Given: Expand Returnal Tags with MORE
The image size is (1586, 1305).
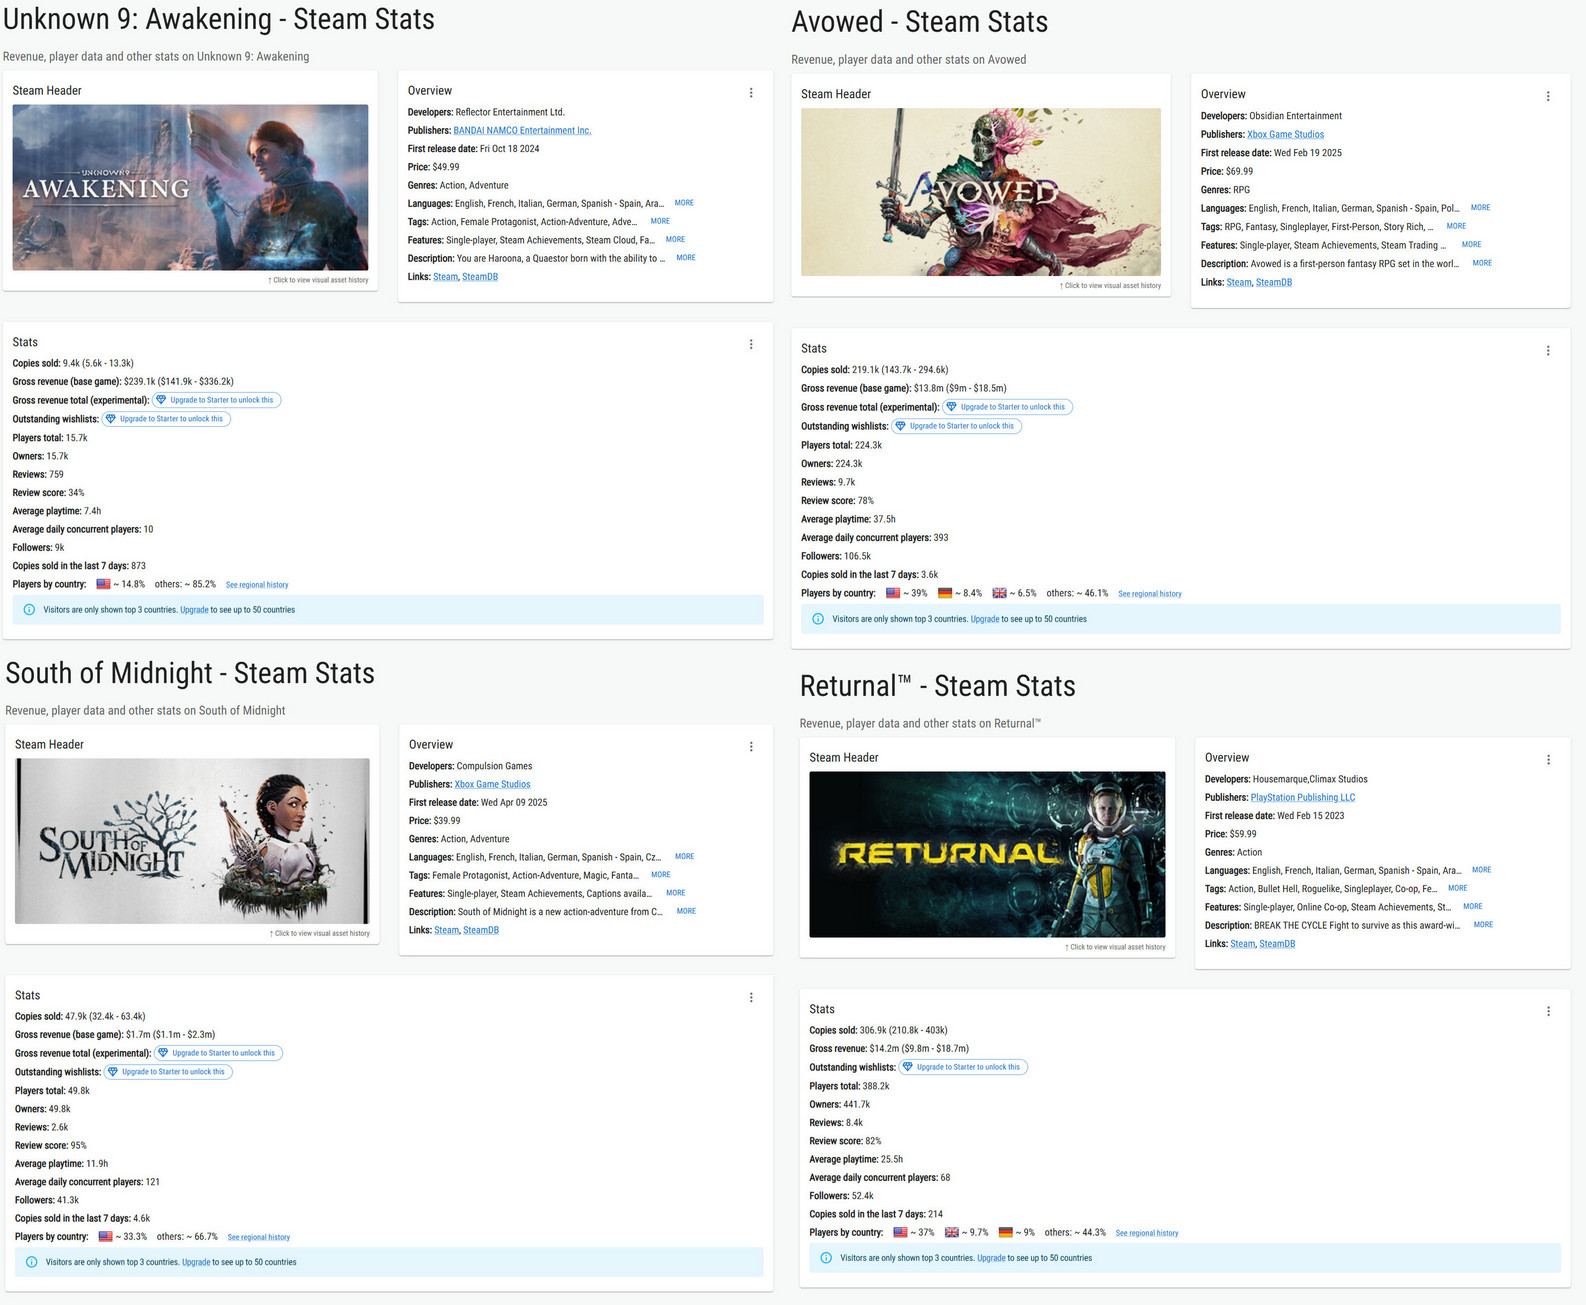Looking at the screenshot, I should (x=1458, y=888).
